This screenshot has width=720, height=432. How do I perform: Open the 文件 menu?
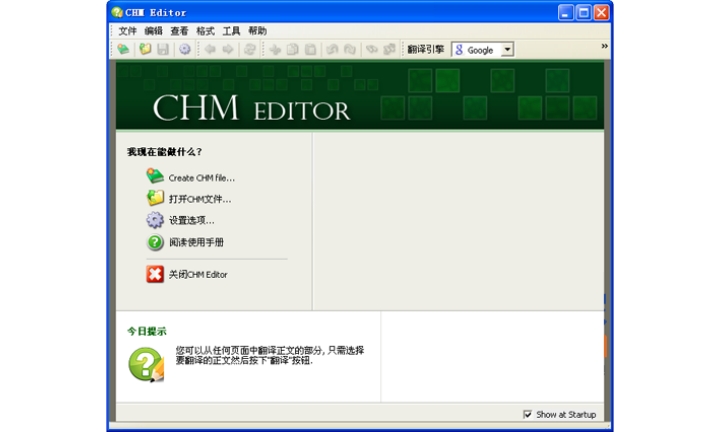coord(127,31)
